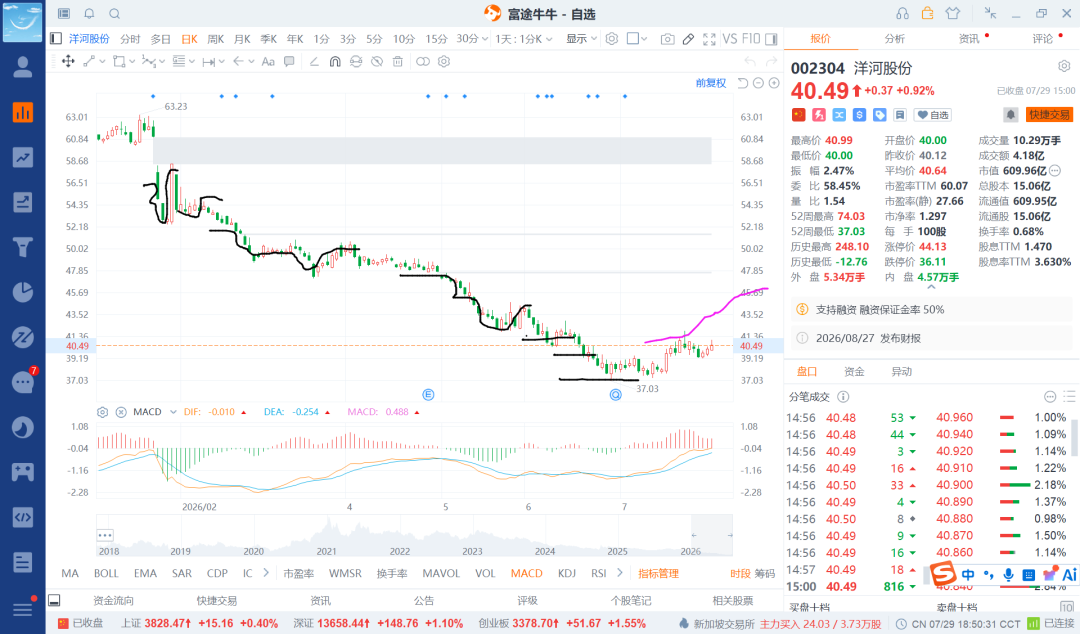Viewport: 1080px width, 634px height.
Task: Select the text annotation Aa tool
Action: click(268, 61)
